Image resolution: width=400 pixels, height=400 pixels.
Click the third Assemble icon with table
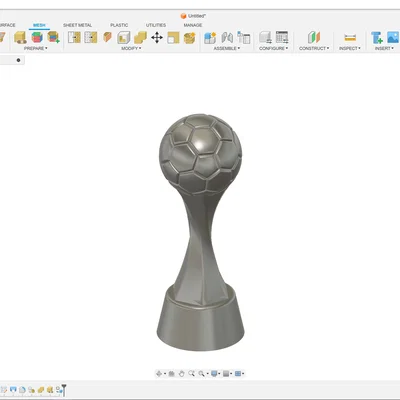pyautogui.click(x=244, y=37)
